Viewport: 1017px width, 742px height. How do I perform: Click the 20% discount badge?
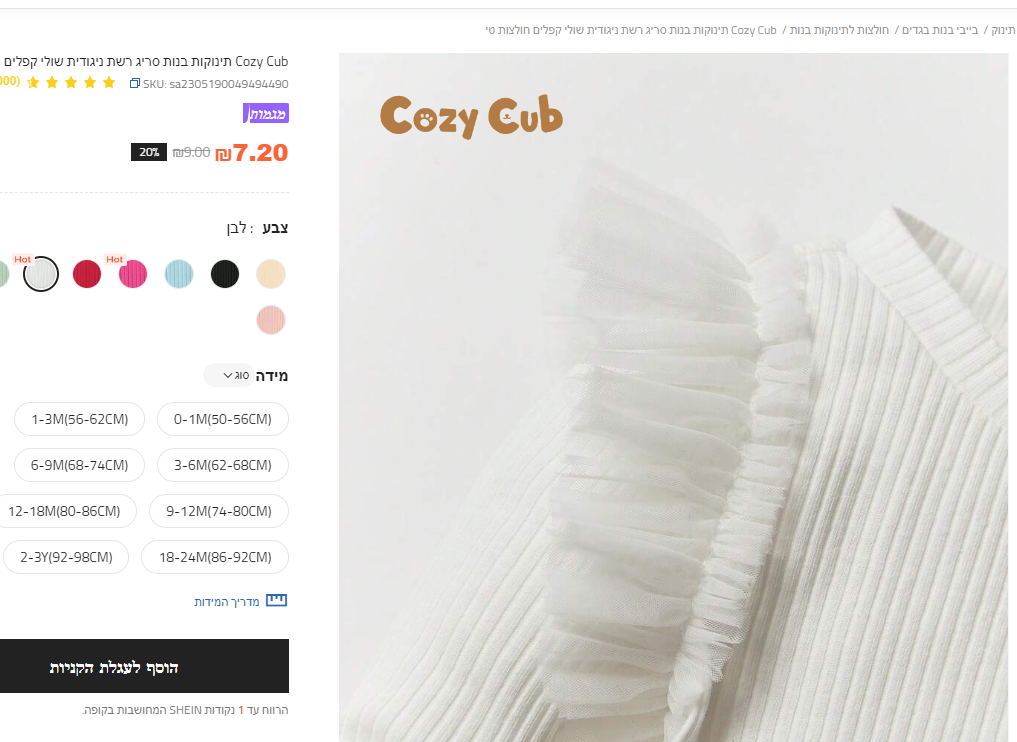coord(149,152)
